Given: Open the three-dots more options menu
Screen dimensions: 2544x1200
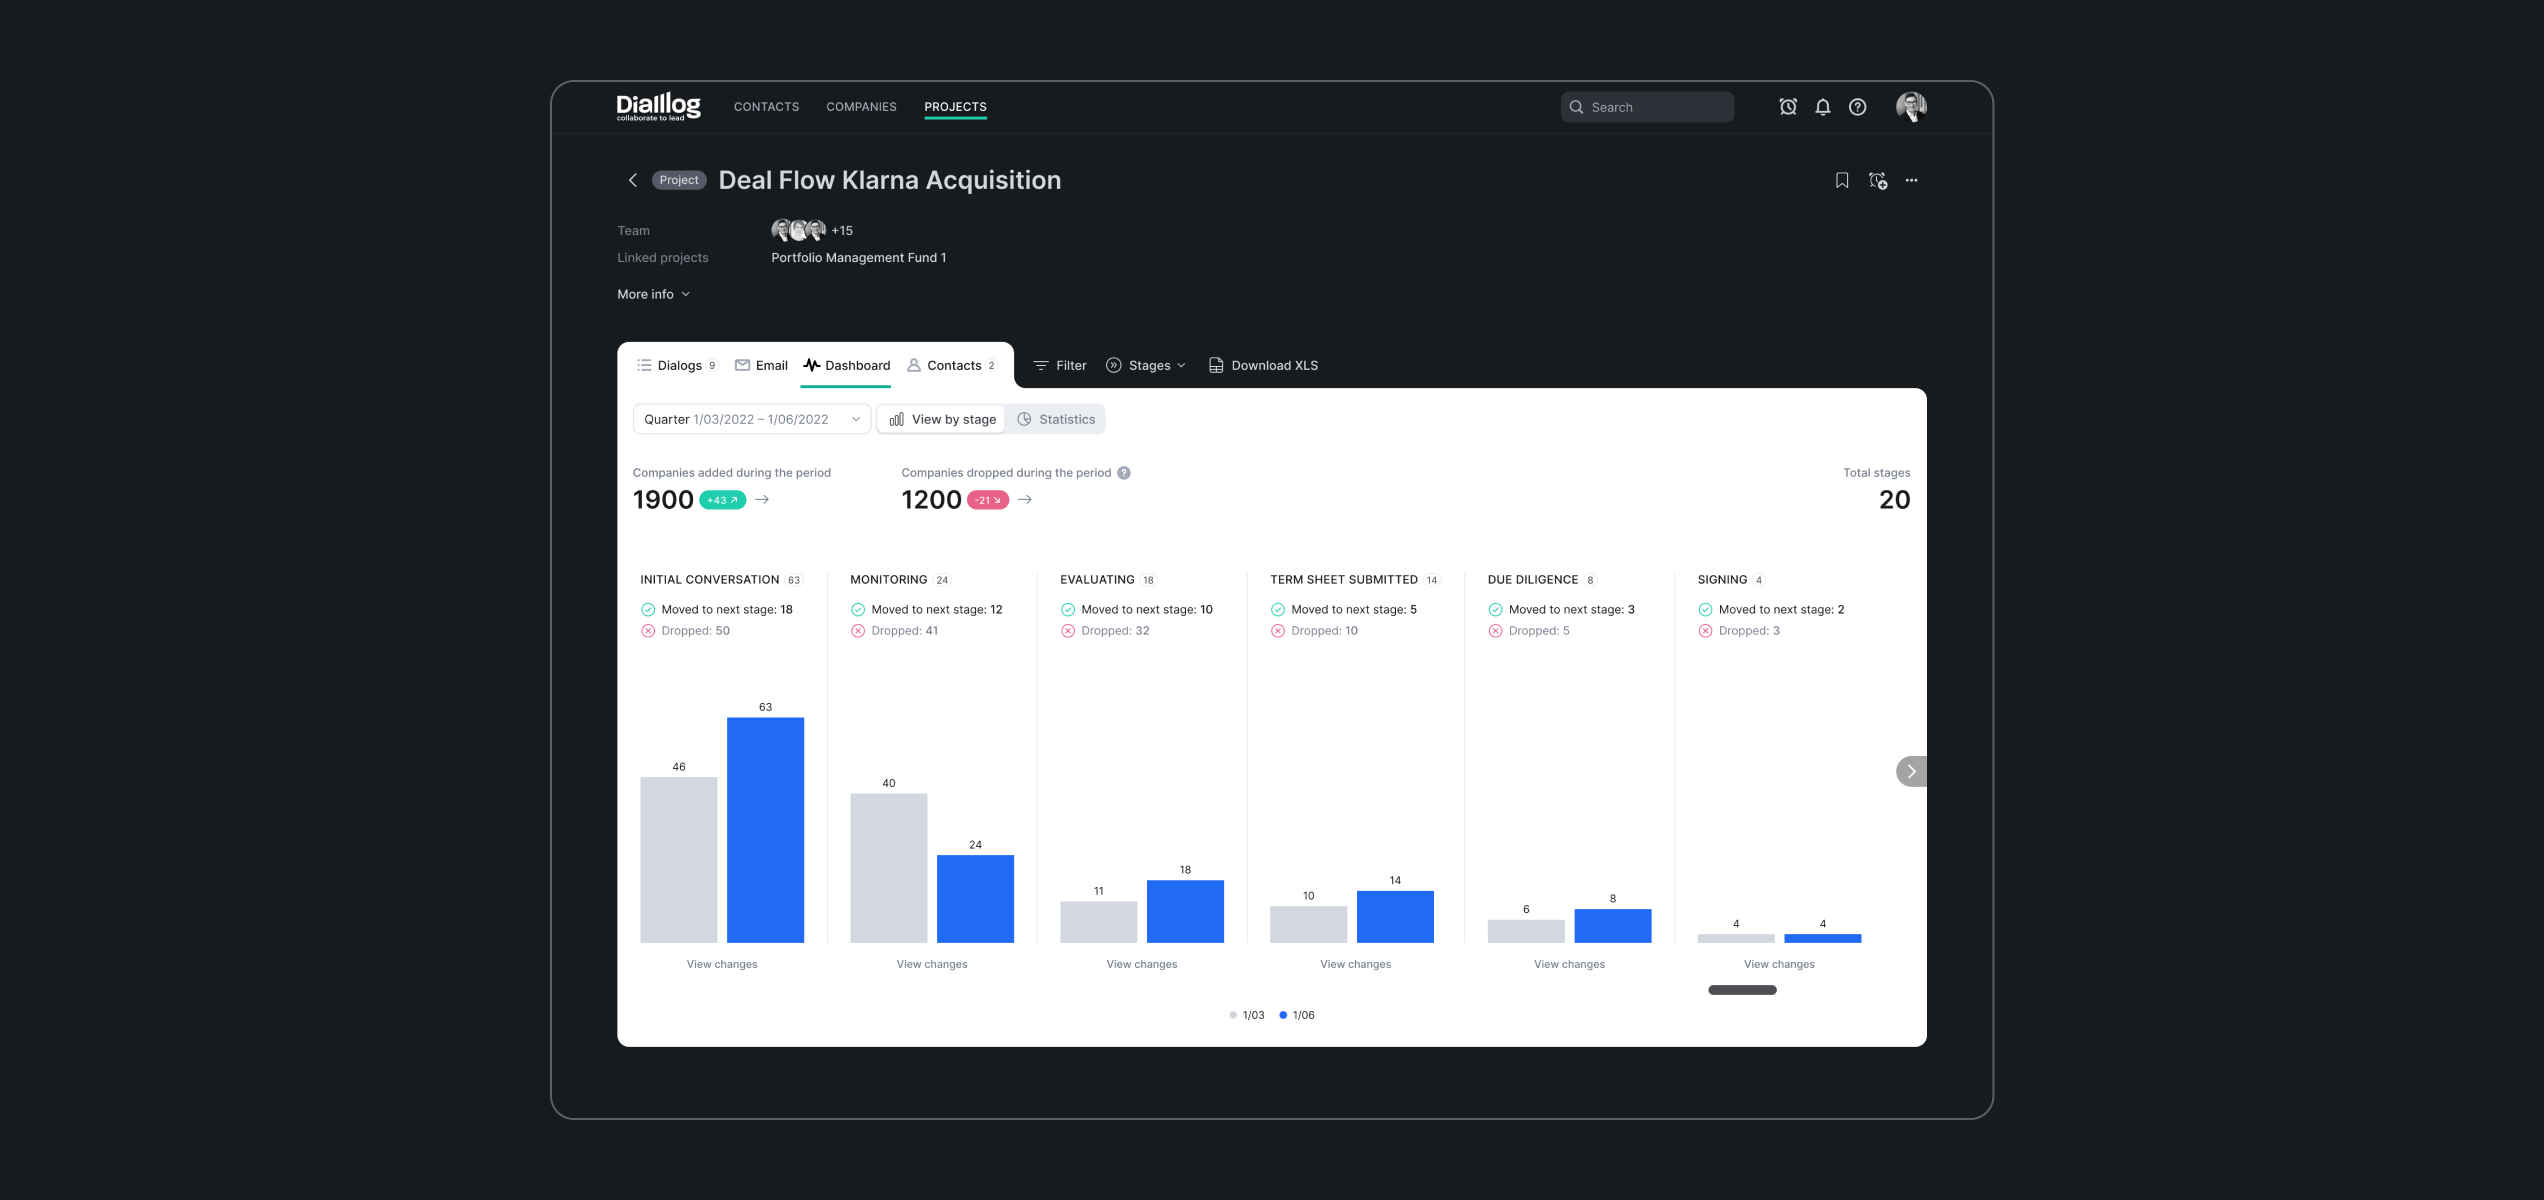Looking at the screenshot, I should [1911, 180].
